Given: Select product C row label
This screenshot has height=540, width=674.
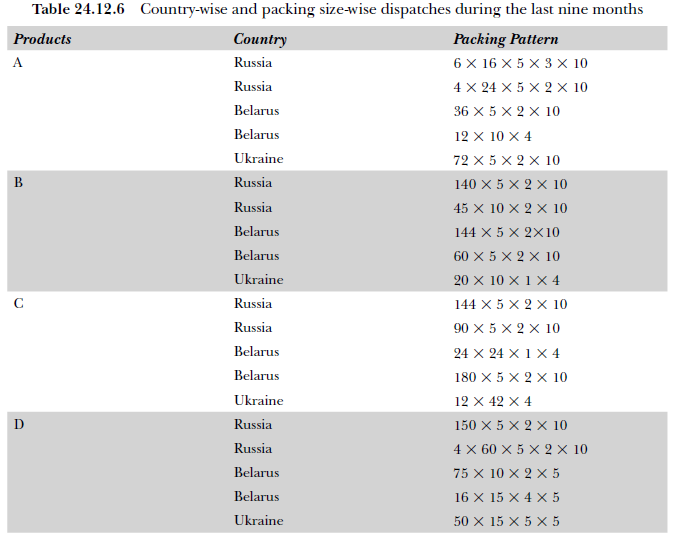Looking at the screenshot, I should click(18, 304).
